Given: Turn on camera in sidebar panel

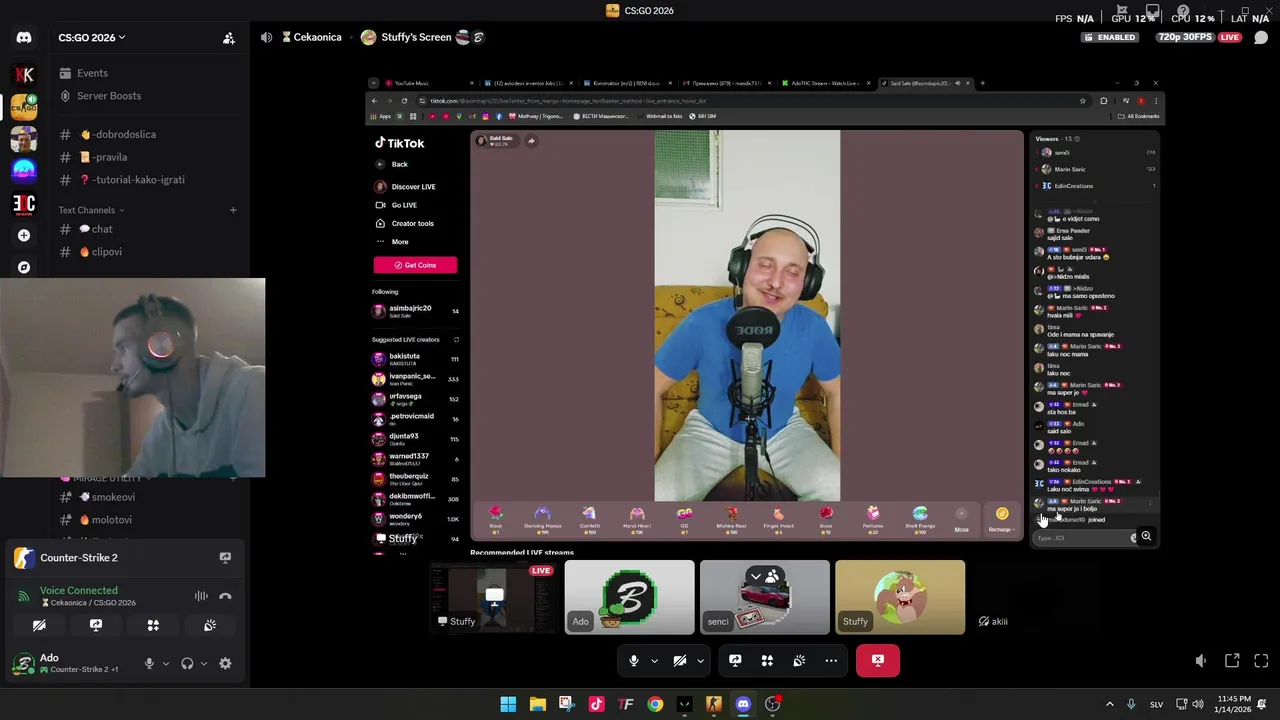Looking at the screenshot, I should point(39,625).
